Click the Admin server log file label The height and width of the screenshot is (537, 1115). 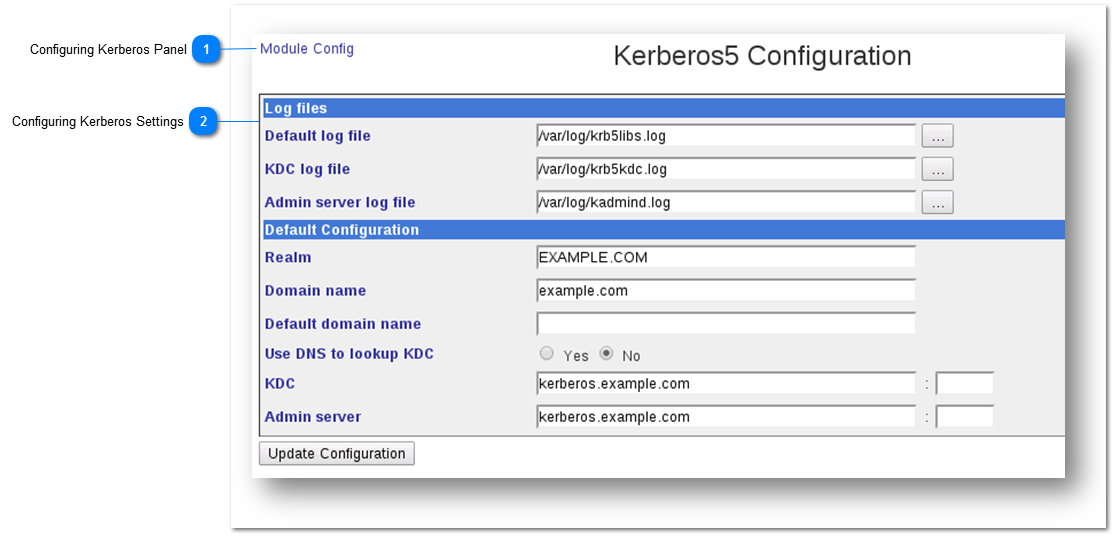coord(340,203)
